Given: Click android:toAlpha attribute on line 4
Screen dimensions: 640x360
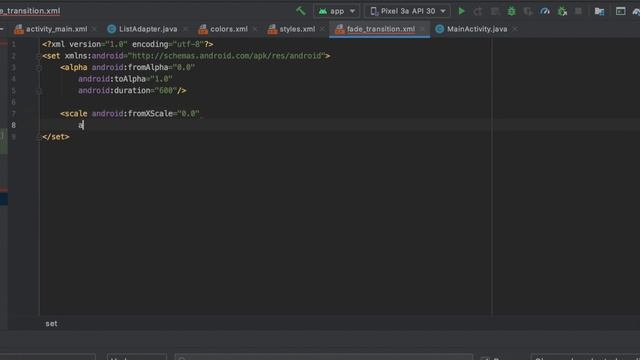Looking at the screenshot, I should (112, 79).
